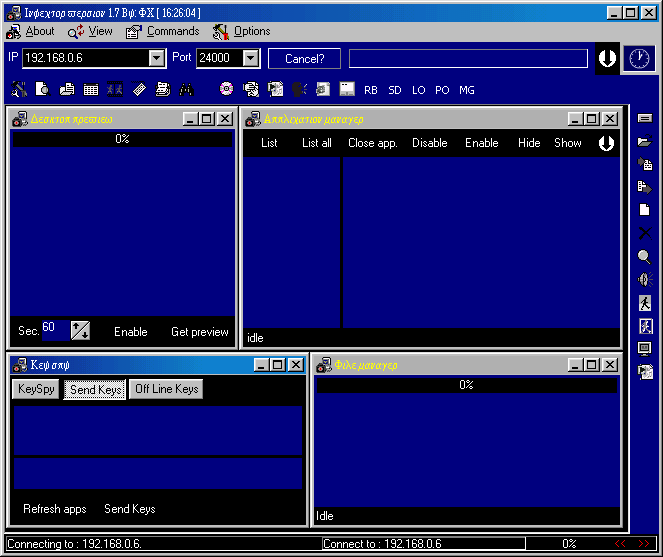Click Disable in the application manager panel

429,143
